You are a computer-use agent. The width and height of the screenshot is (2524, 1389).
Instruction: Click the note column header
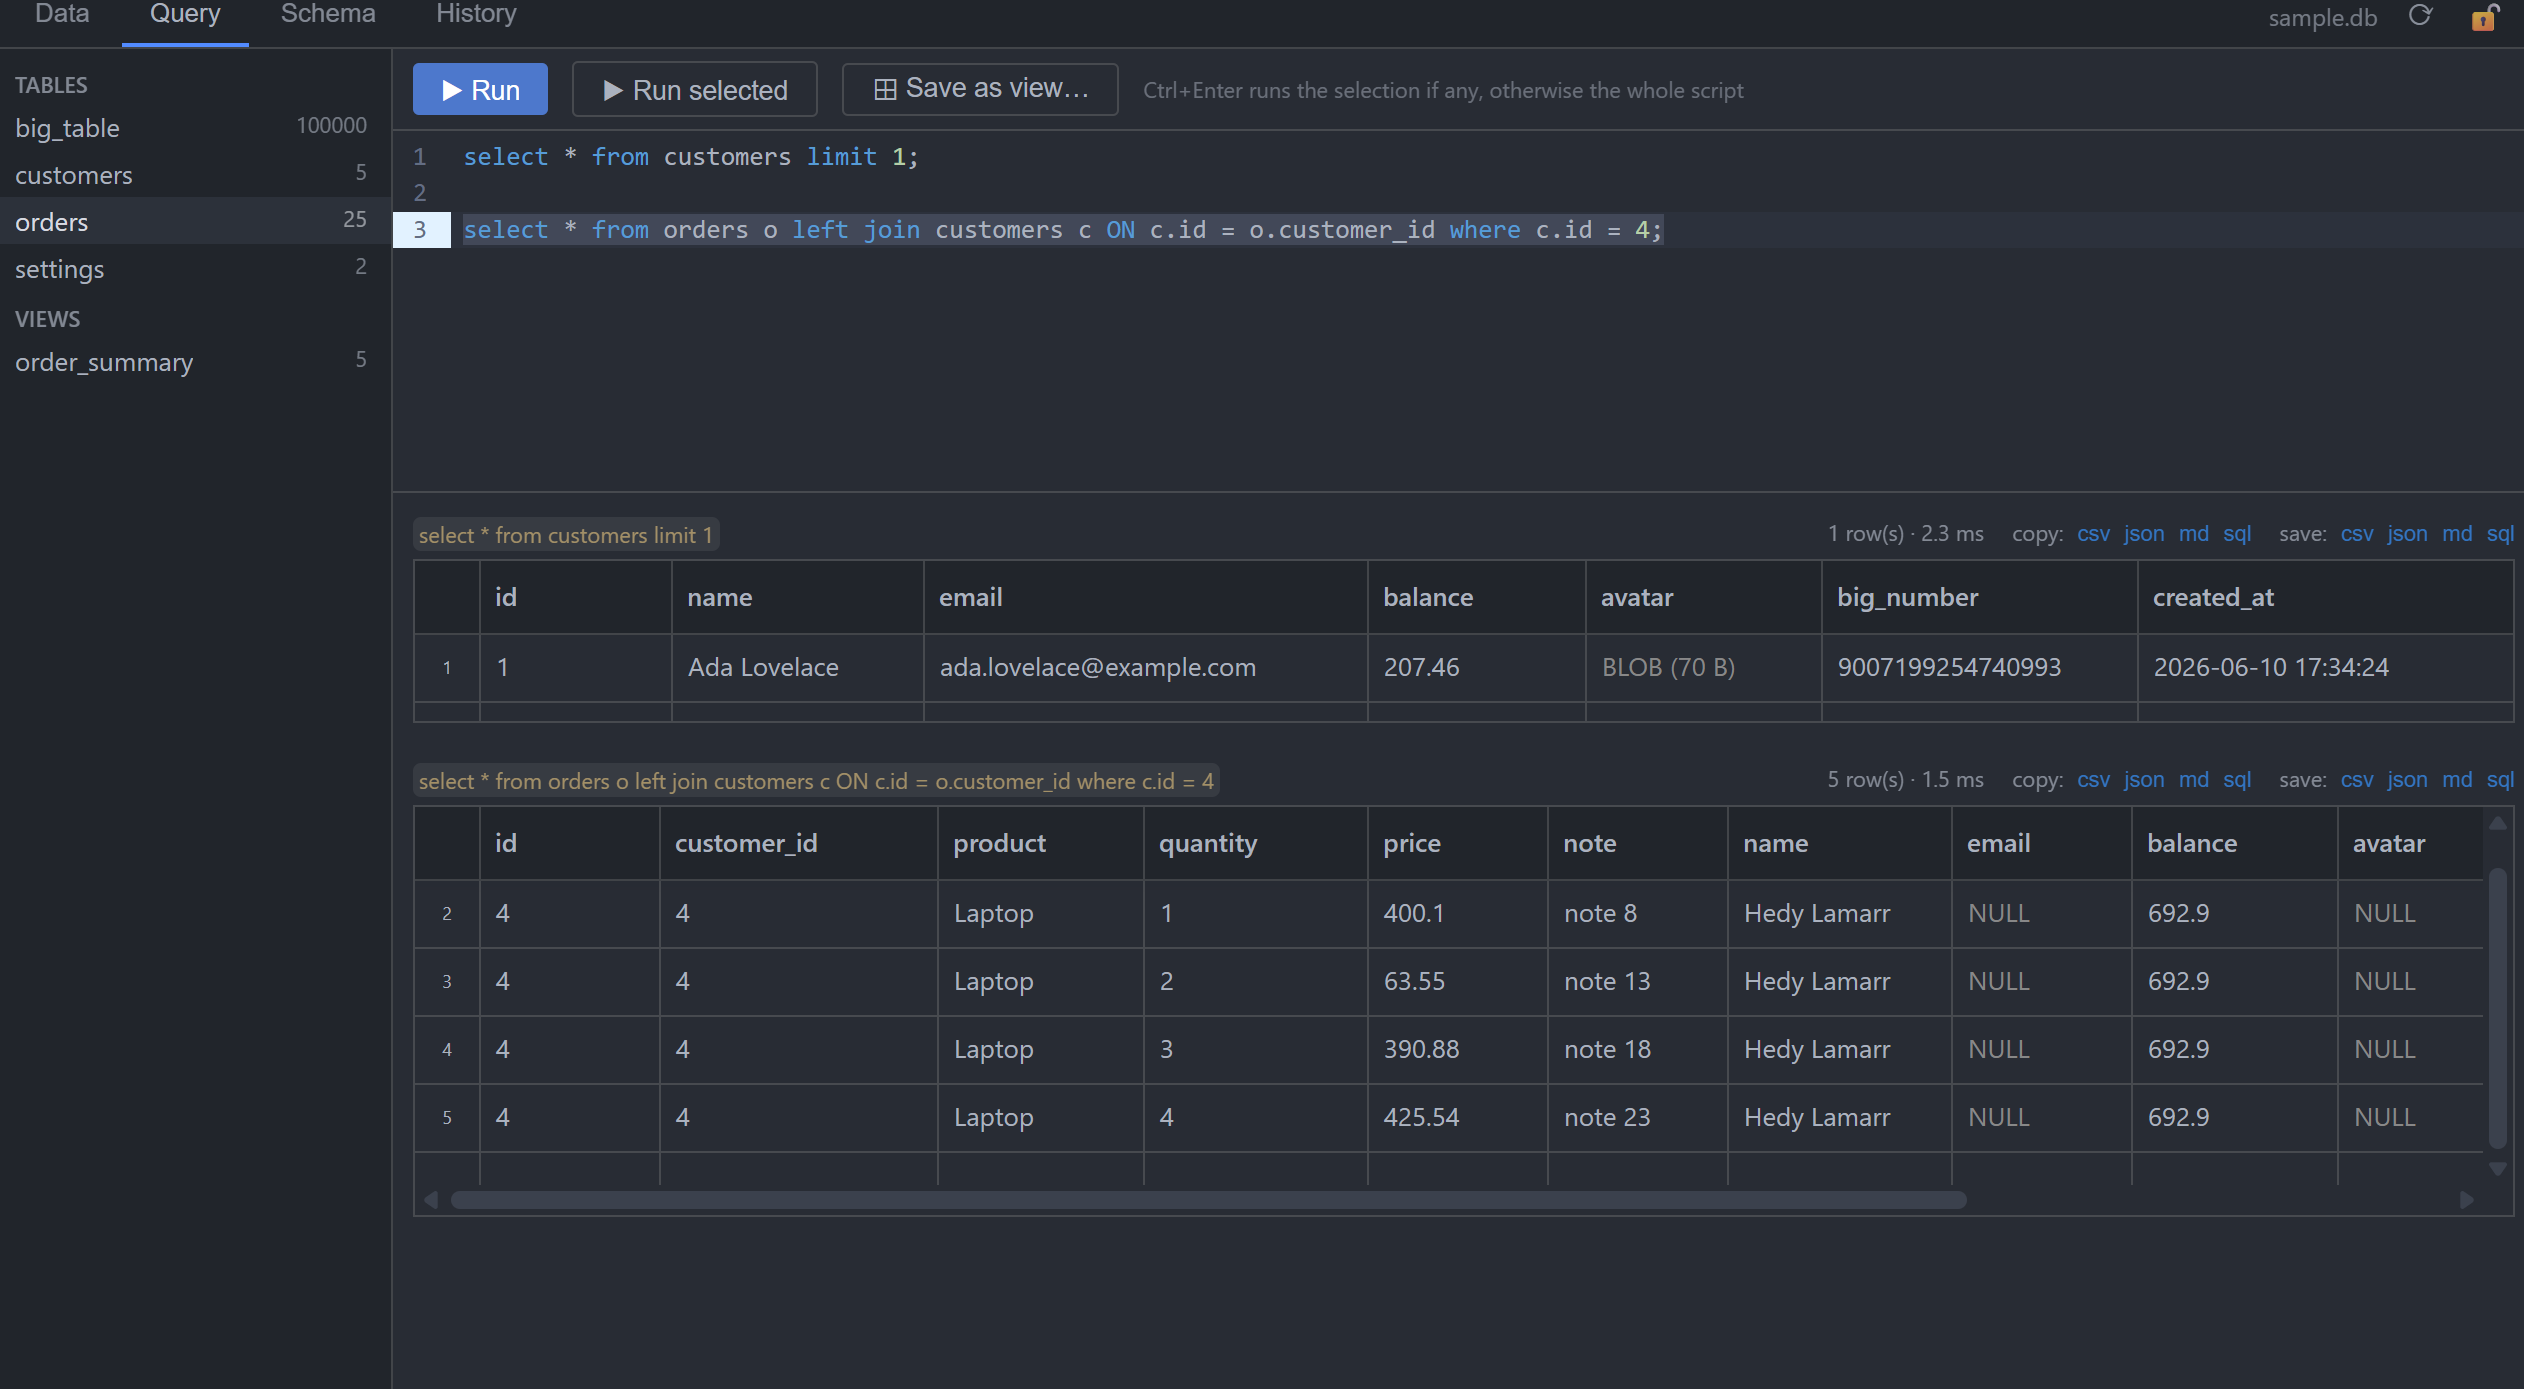pos(1637,843)
